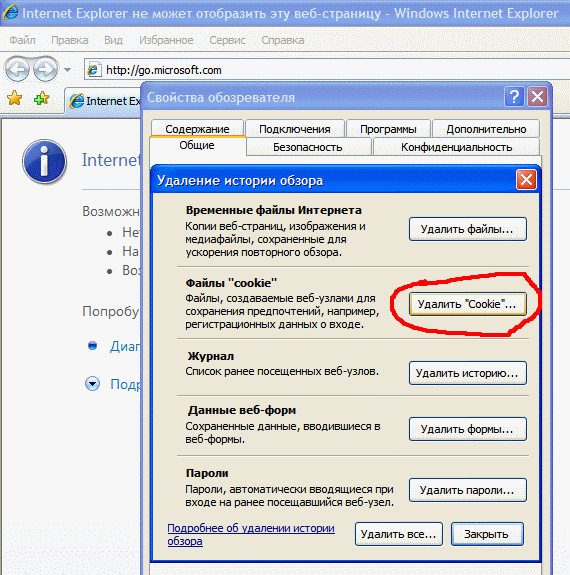
Task: Click the help question mark in Свойства обозревателя
Action: click(514, 97)
